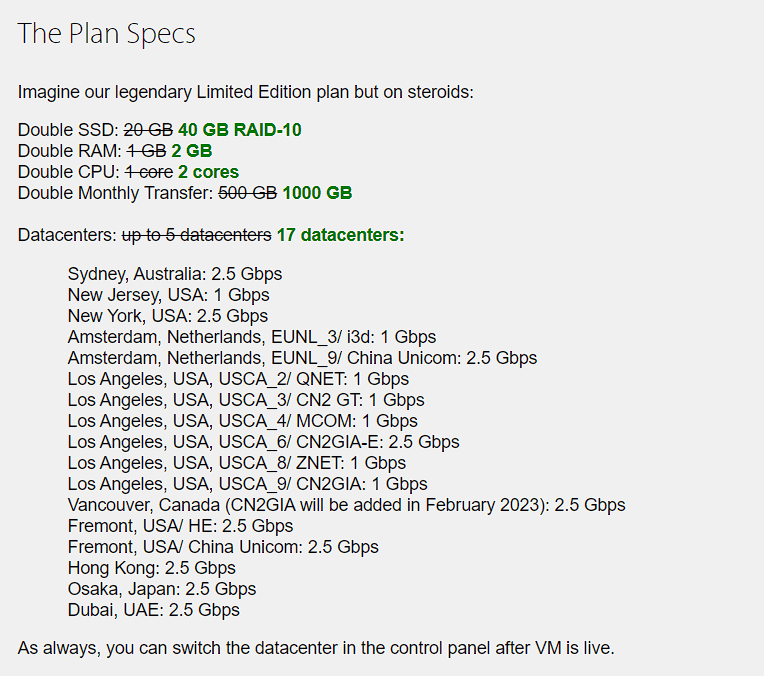This screenshot has height=676, width=764.
Task: Click the Los Angeles USCA_6/ CN2GIA-E entry
Action: pyautogui.click(x=264, y=442)
